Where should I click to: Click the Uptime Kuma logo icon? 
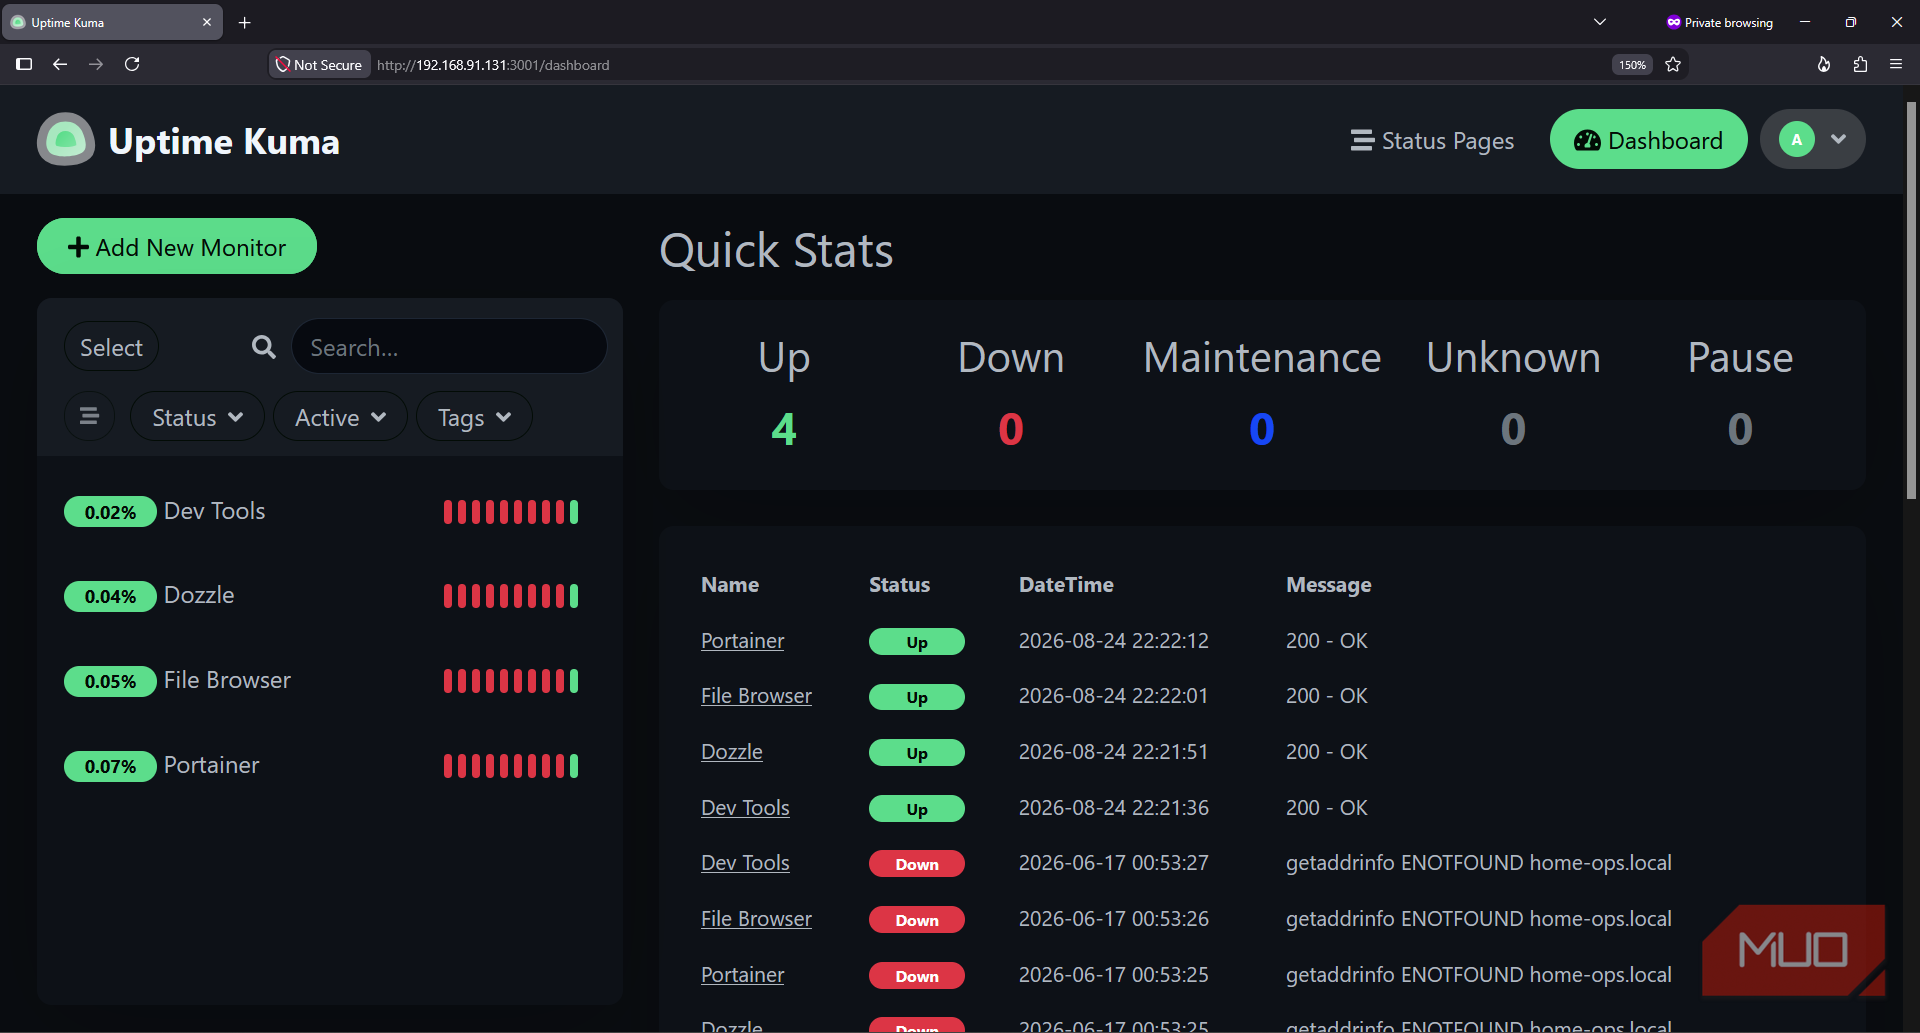(66, 139)
